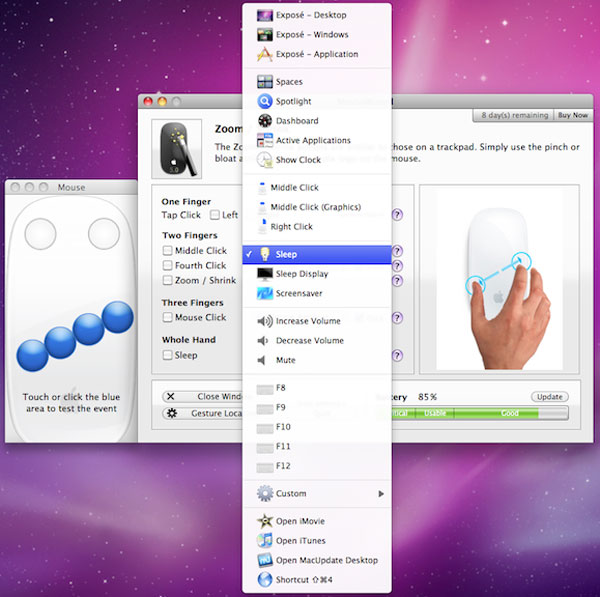Viewport: 600px width, 597px height.
Task: Choose Spotlight from the popup menu
Action: (x=317, y=101)
